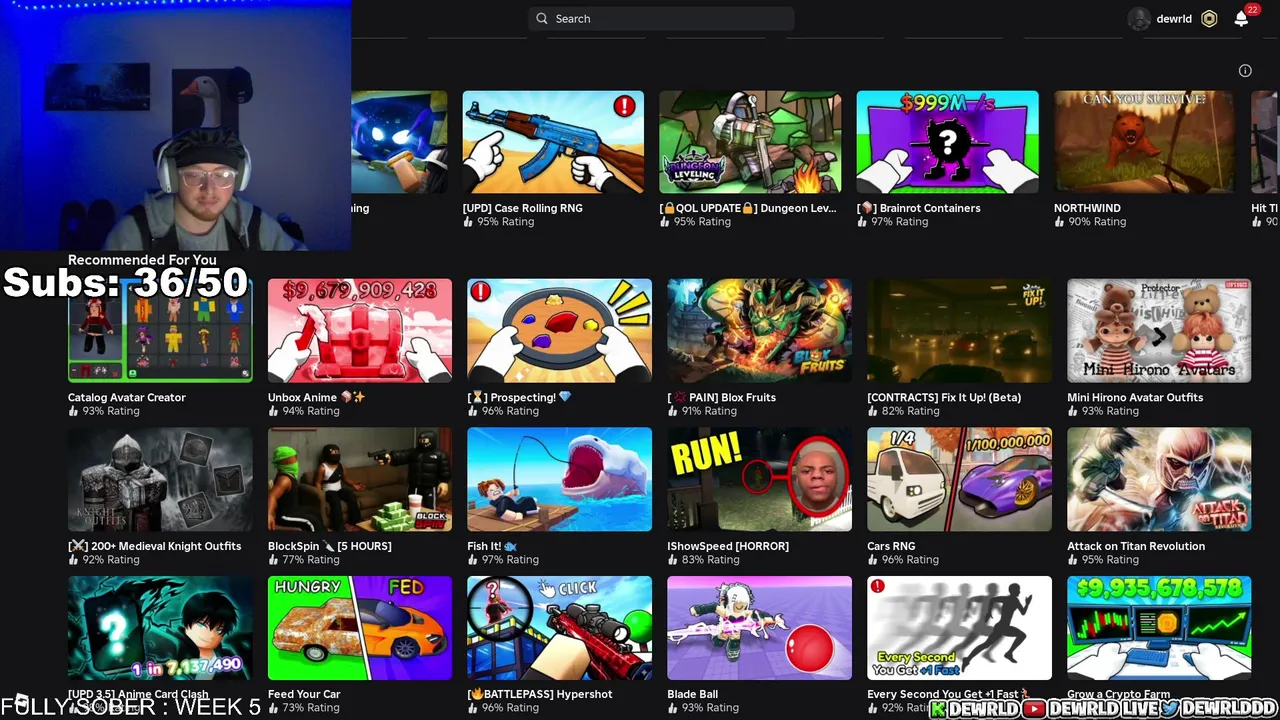Click the 'IShowSpeed [HORROR]' title

(728, 546)
